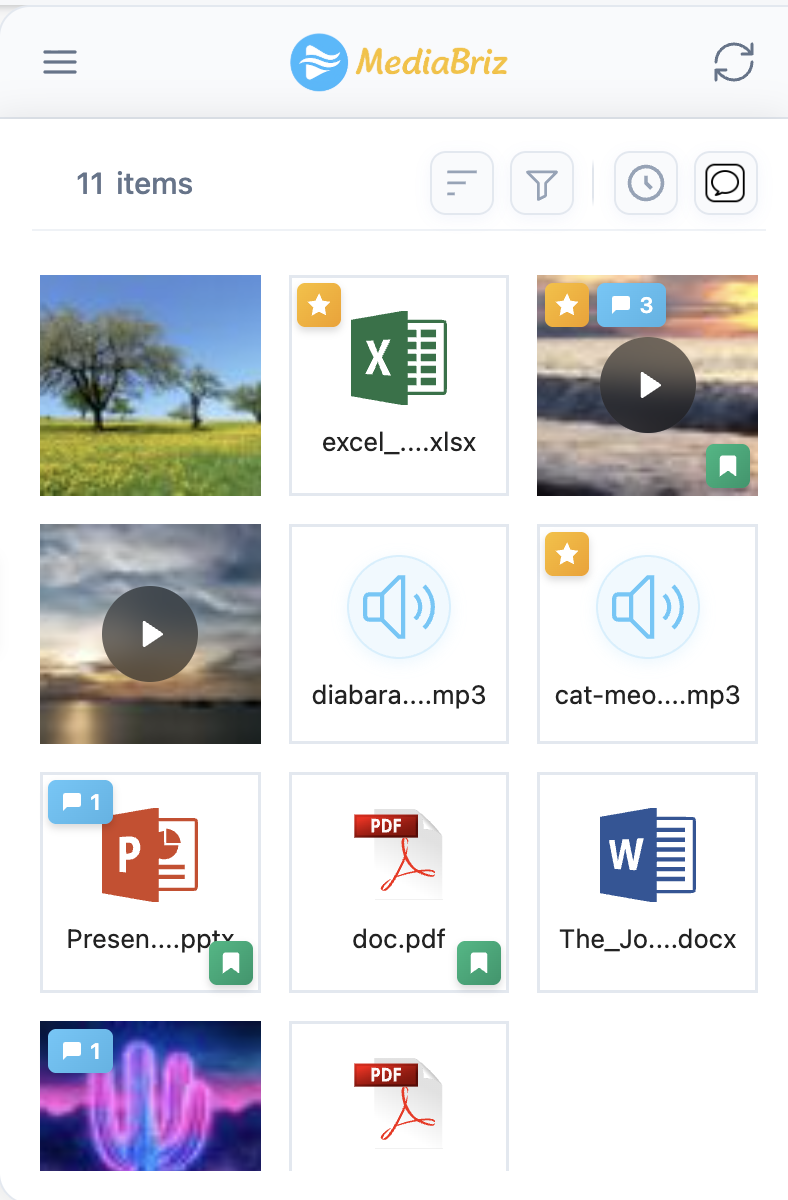Open the comment badge showing 3 on the sunset video
This screenshot has width=788, height=1200.
630,306
